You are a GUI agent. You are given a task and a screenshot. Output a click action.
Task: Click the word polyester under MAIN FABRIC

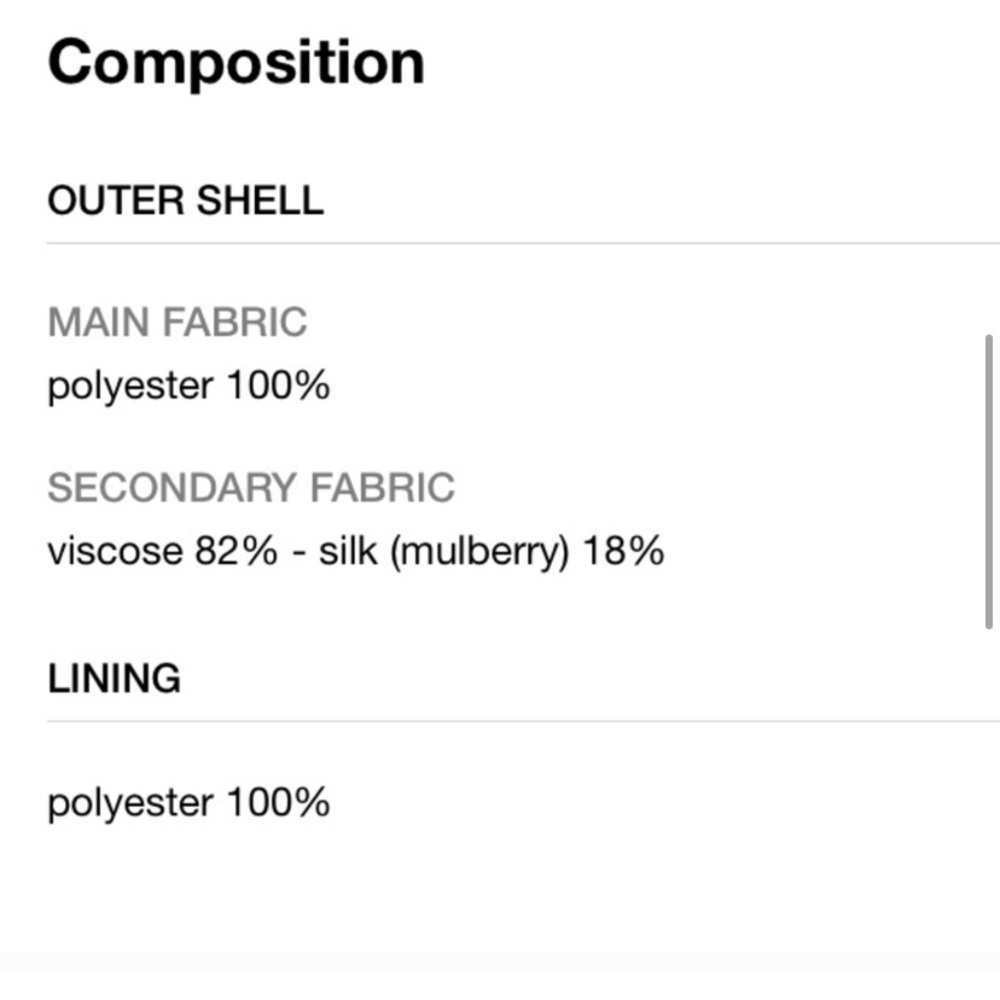tap(130, 386)
